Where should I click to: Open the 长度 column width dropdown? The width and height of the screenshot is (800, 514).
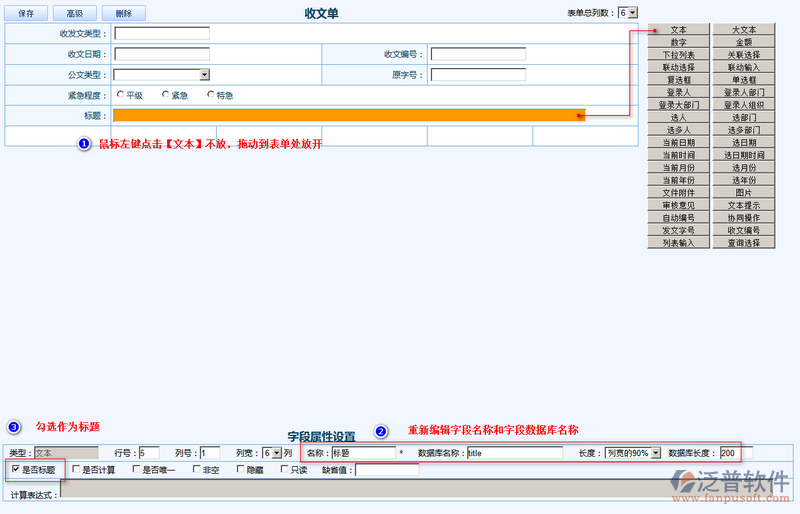[655, 453]
